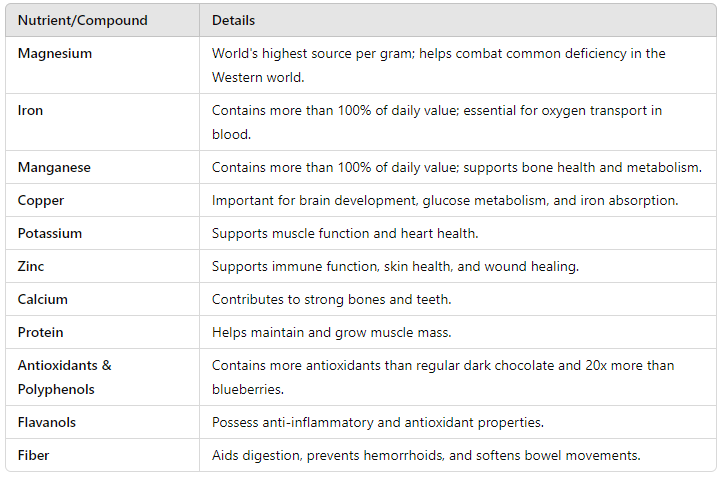This screenshot has width=722, height=478.
Task: Click the Iron nutrient cell
Action: point(30,110)
